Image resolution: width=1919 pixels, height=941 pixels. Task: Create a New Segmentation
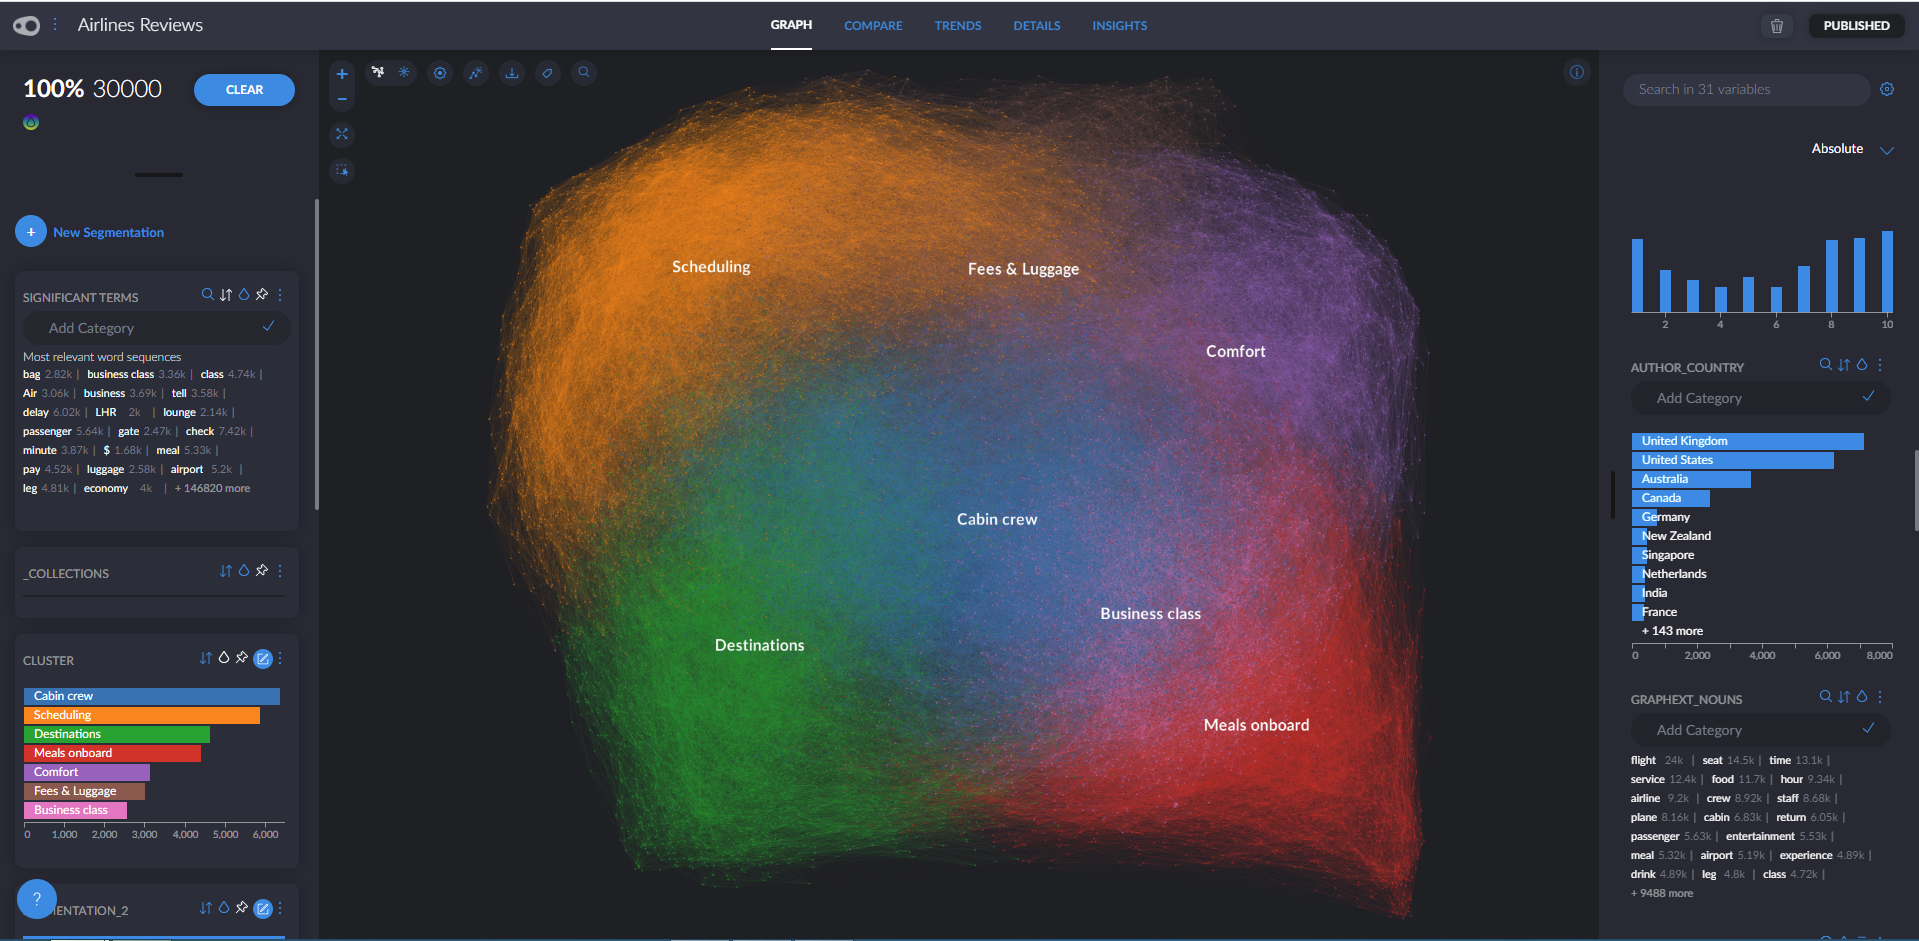point(90,232)
